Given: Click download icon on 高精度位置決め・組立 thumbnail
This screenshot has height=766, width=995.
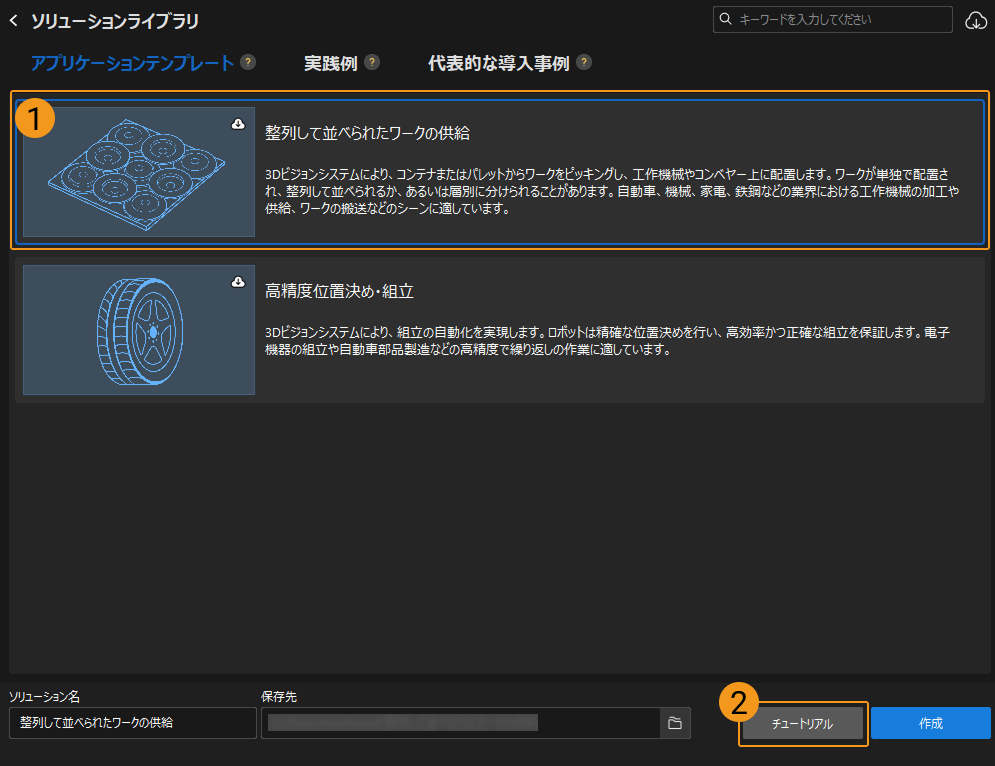Looking at the screenshot, I should point(238,282).
